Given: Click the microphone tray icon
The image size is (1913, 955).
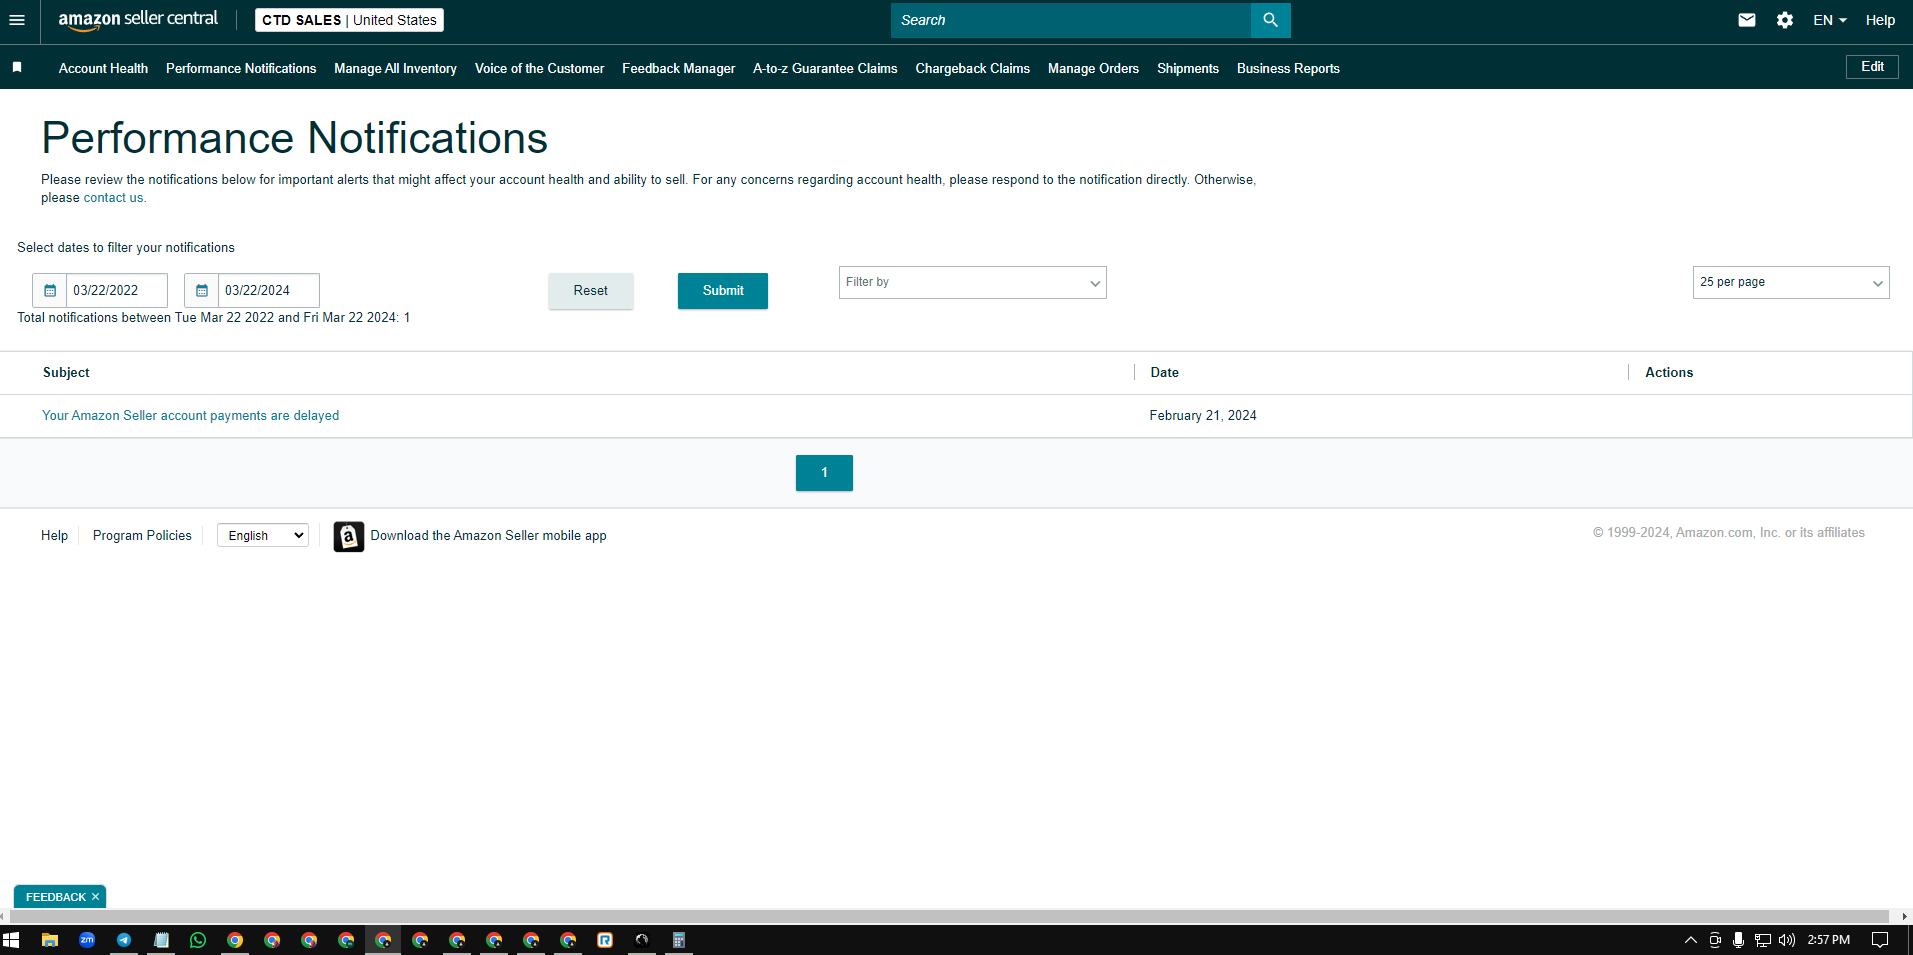Looking at the screenshot, I should point(1739,940).
